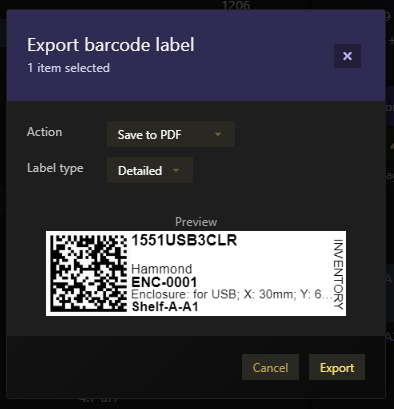Image resolution: width=394 pixels, height=409 pixels.
Task: Click the arrow beside Save to PDF
Action: click(x=218, y=134)
